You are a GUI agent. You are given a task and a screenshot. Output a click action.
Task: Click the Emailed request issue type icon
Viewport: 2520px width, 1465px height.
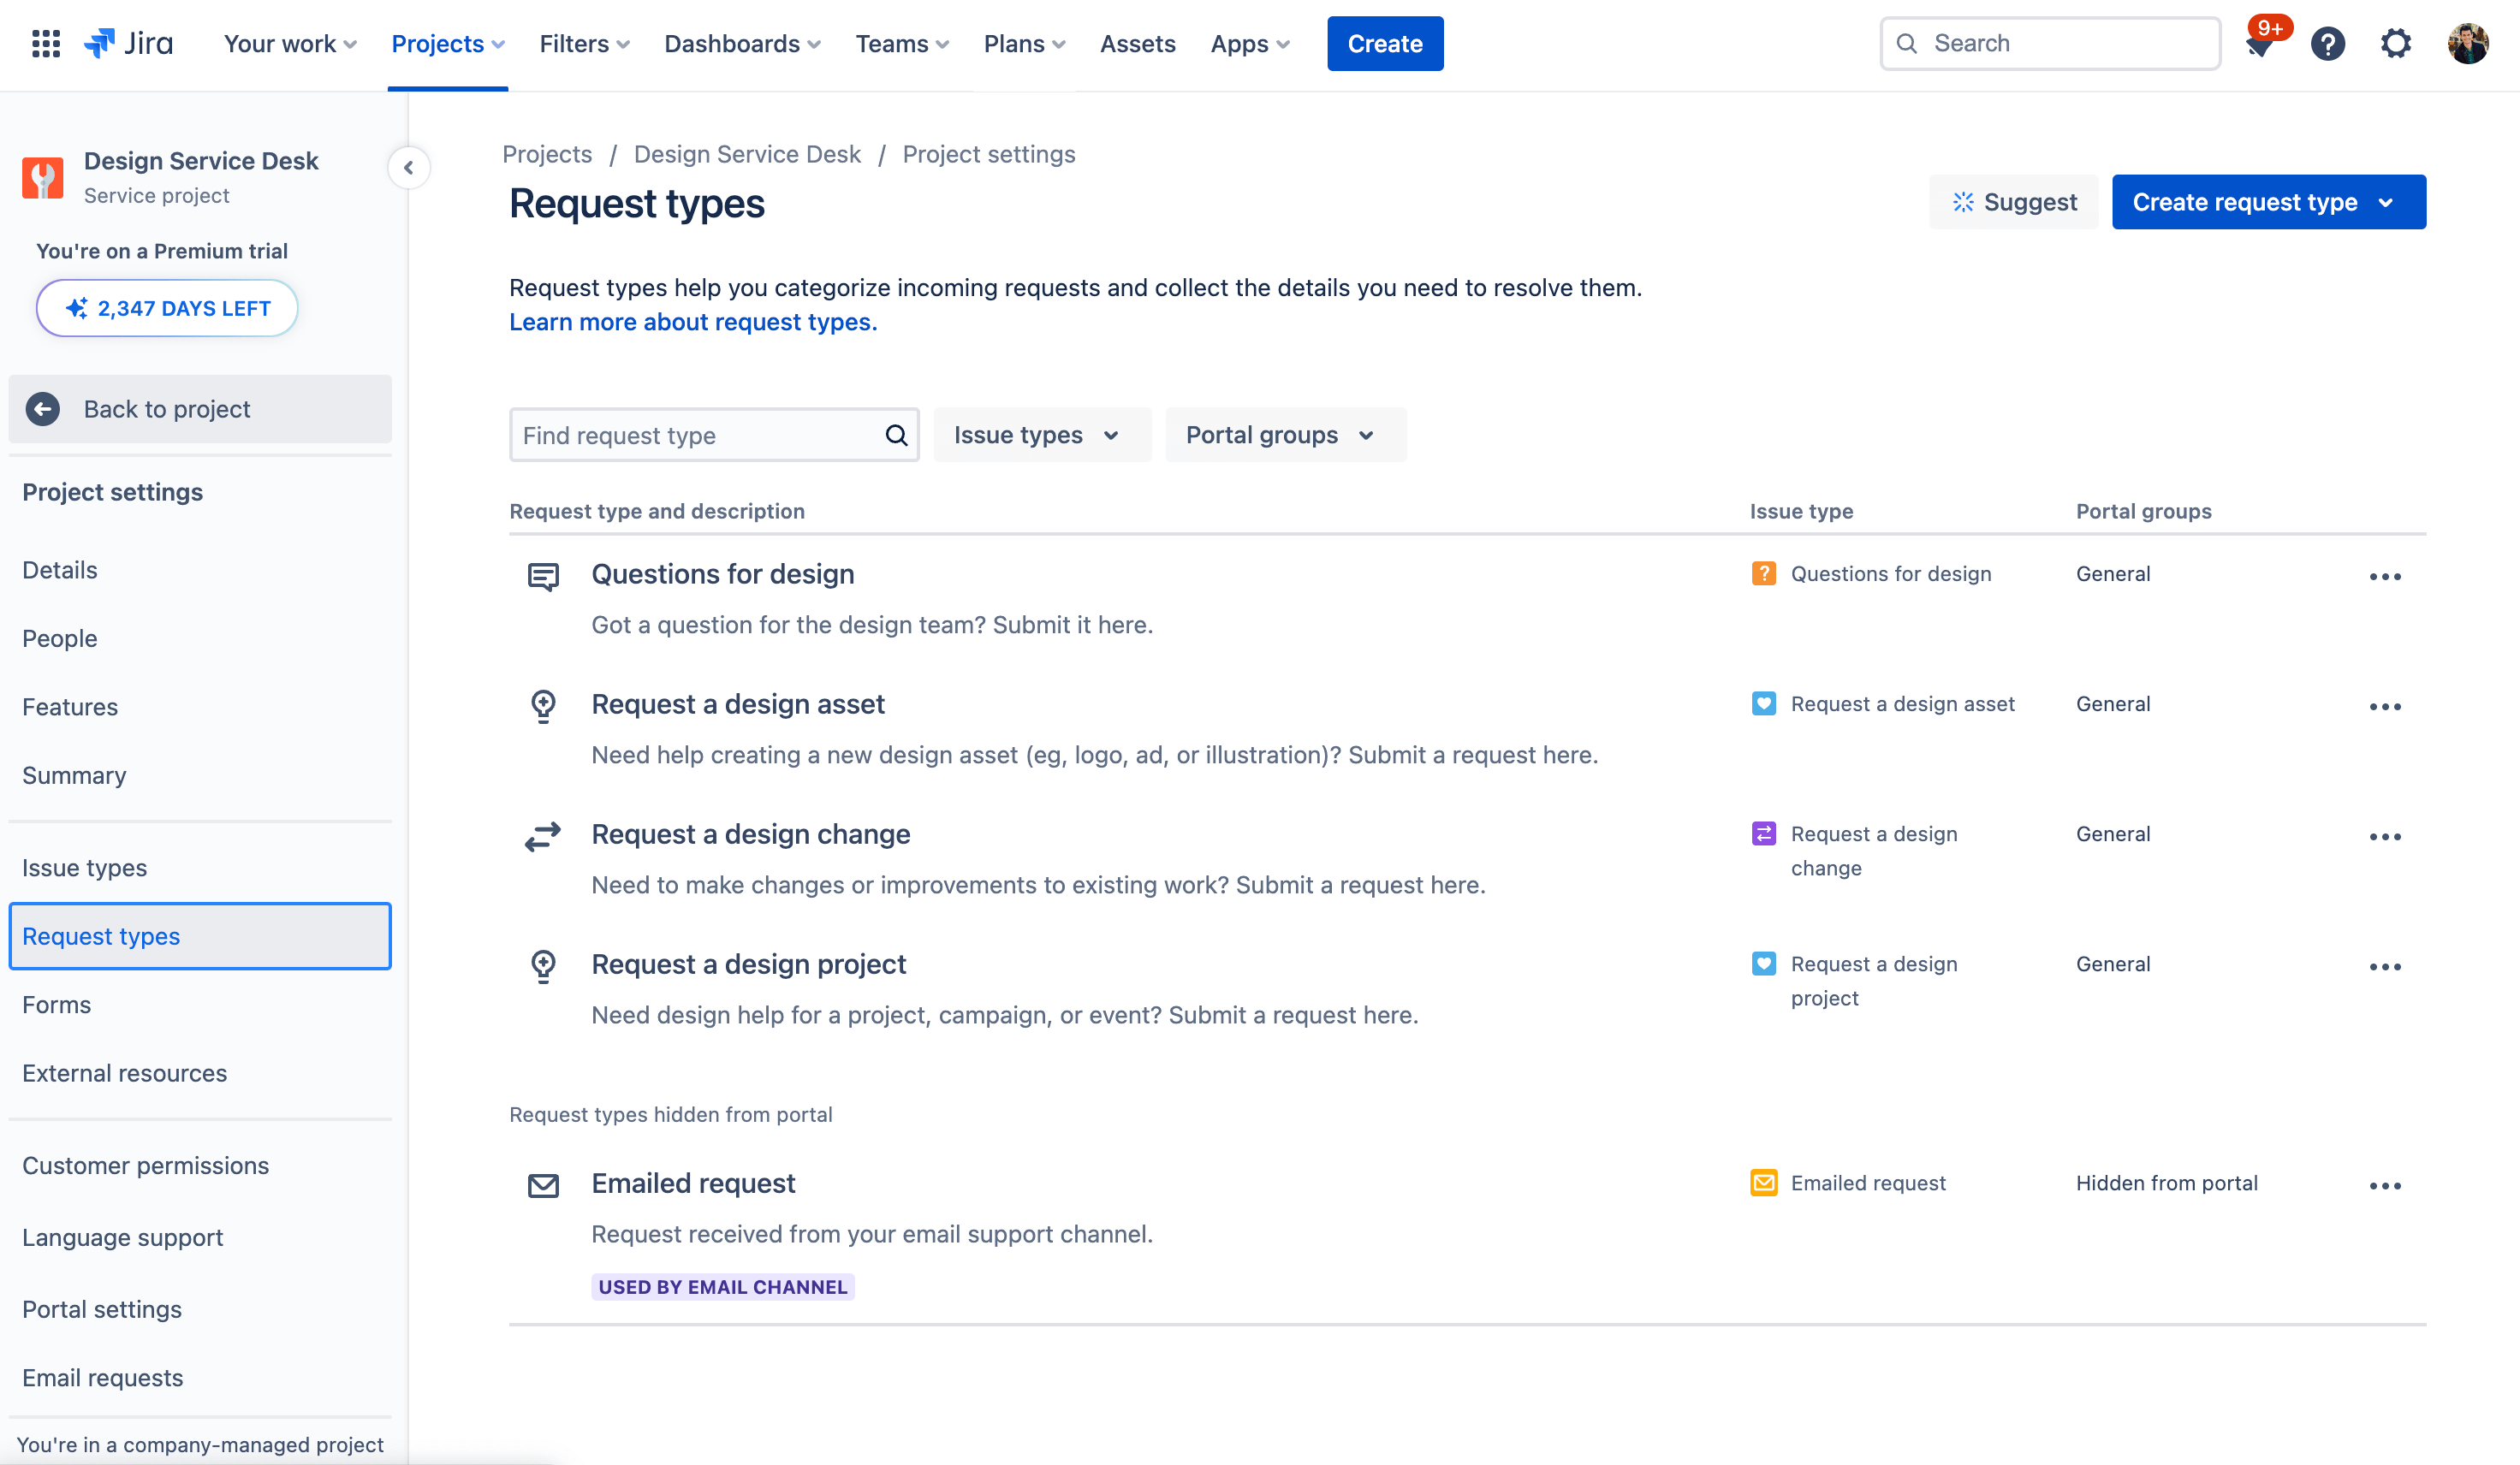click(x=1763, y=1183)
